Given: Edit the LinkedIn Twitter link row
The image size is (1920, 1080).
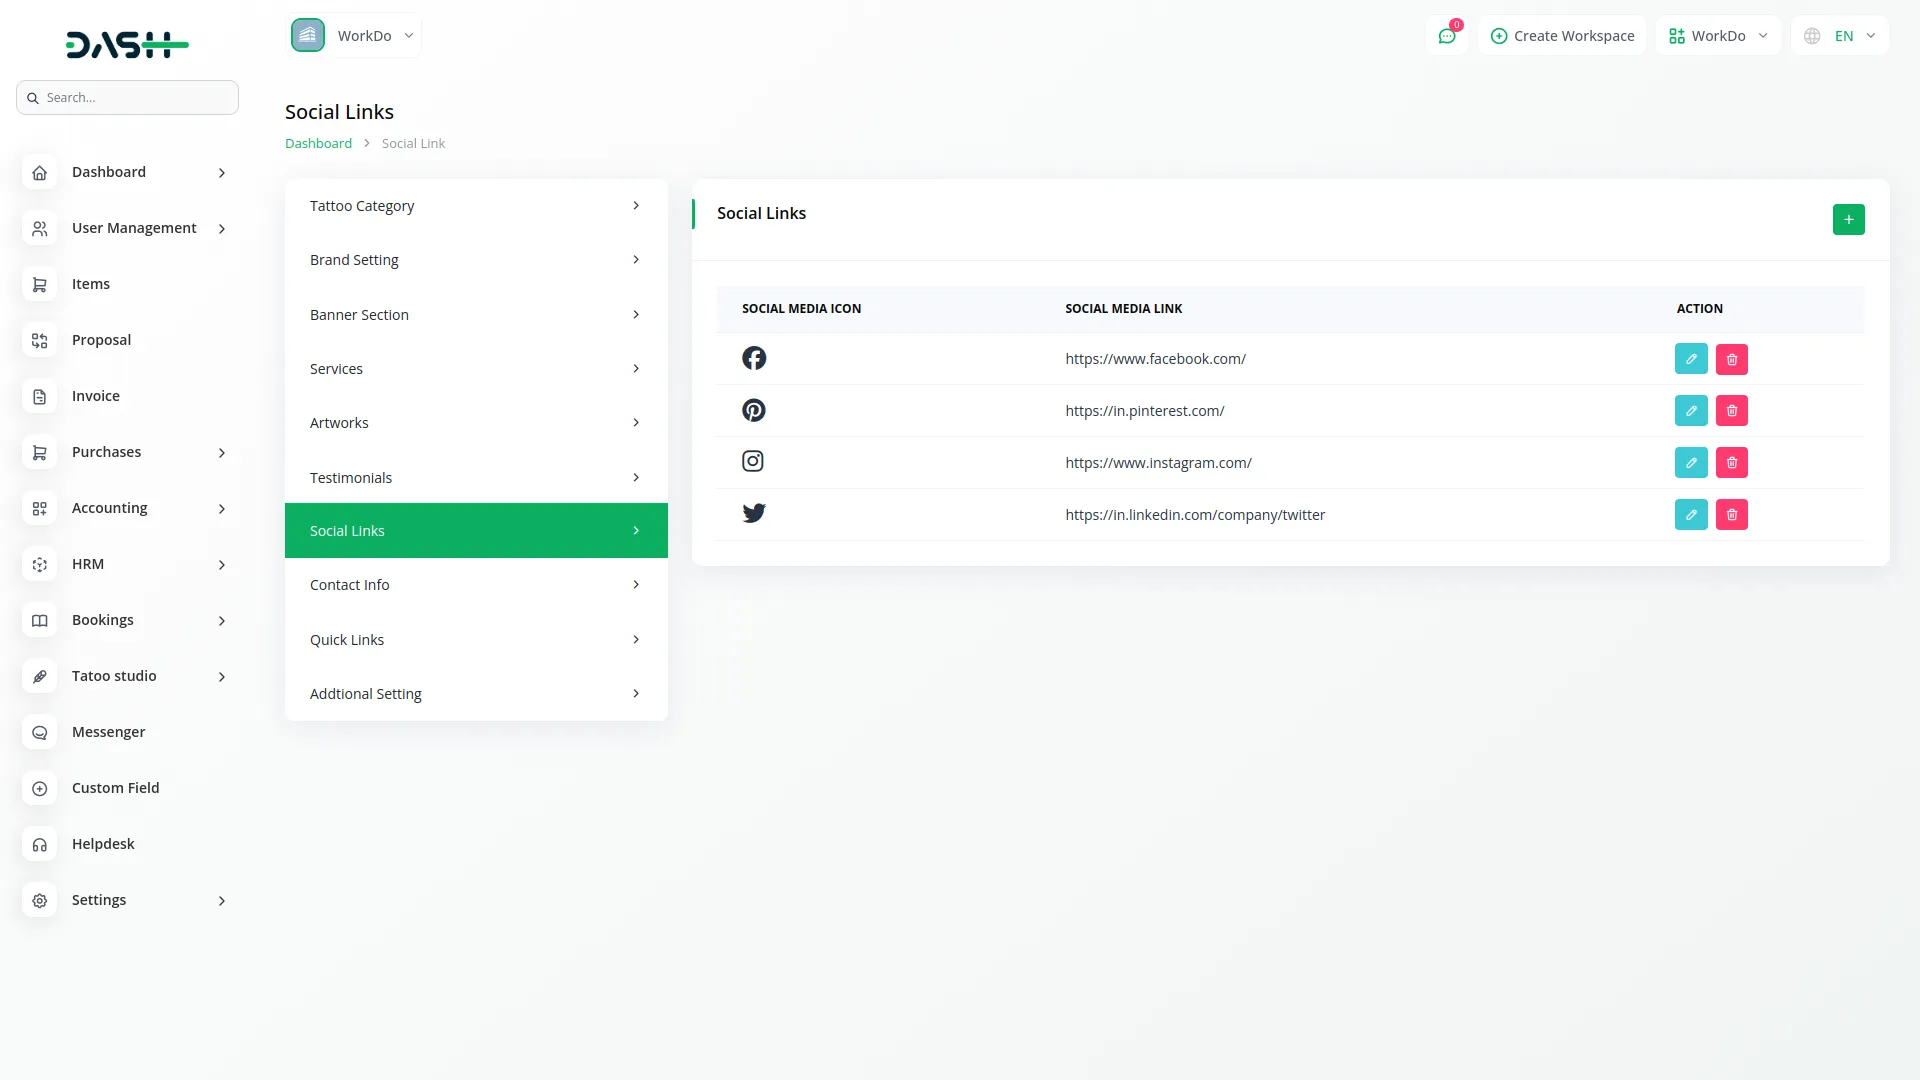Looking at the screenshot, I should [x=1691, y=514].
